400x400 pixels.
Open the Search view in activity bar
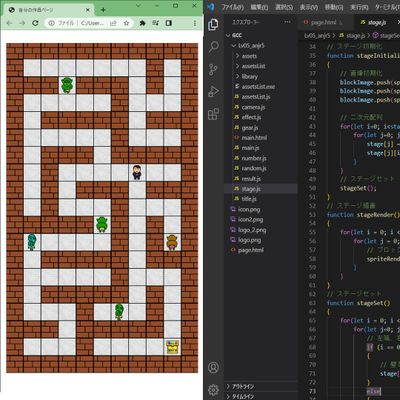pyautogui.click(x=213, y=47)
